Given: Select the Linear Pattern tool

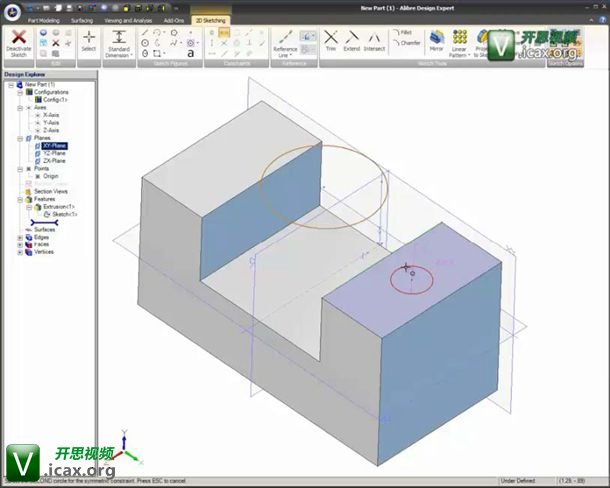Looking at the screenshot, I should [459, 44].
